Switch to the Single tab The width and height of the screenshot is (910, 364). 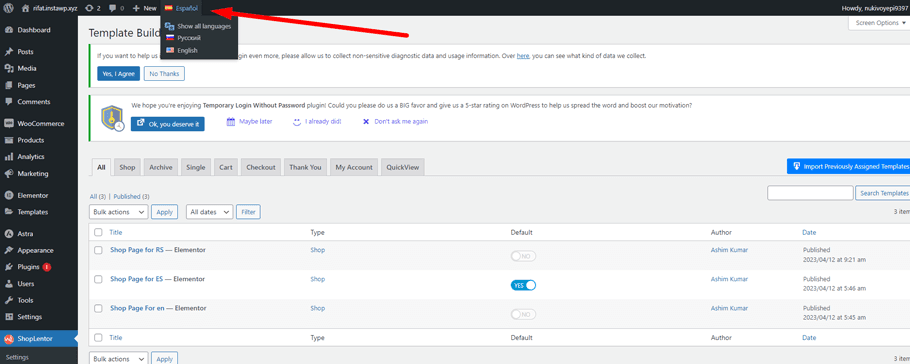coord(196,167)
